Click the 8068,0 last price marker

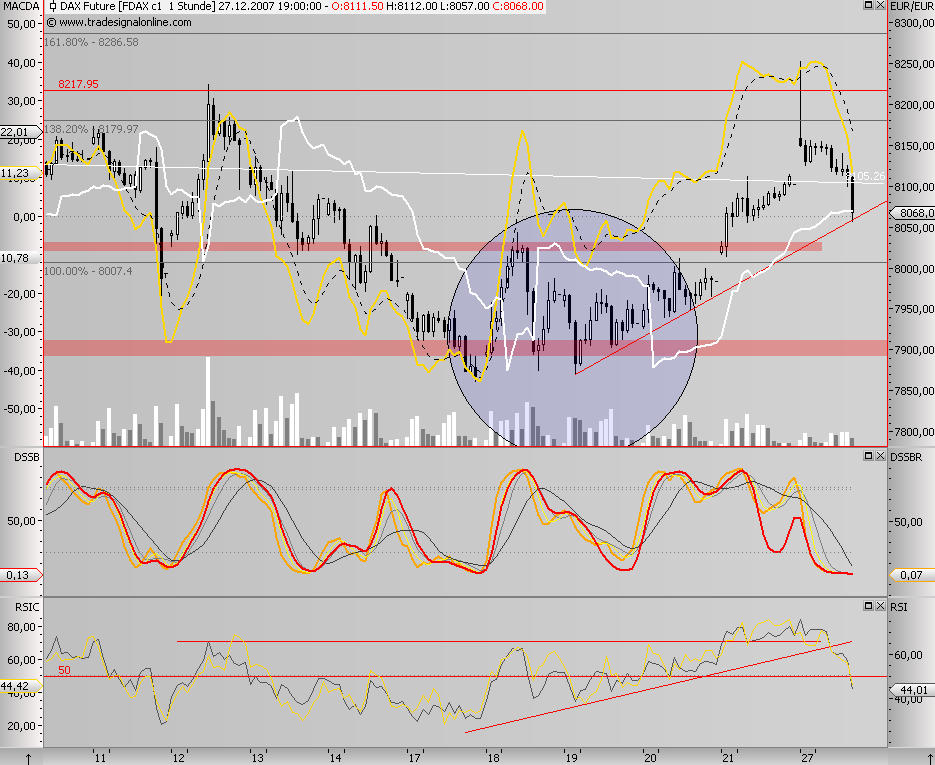tap(914, 213)
